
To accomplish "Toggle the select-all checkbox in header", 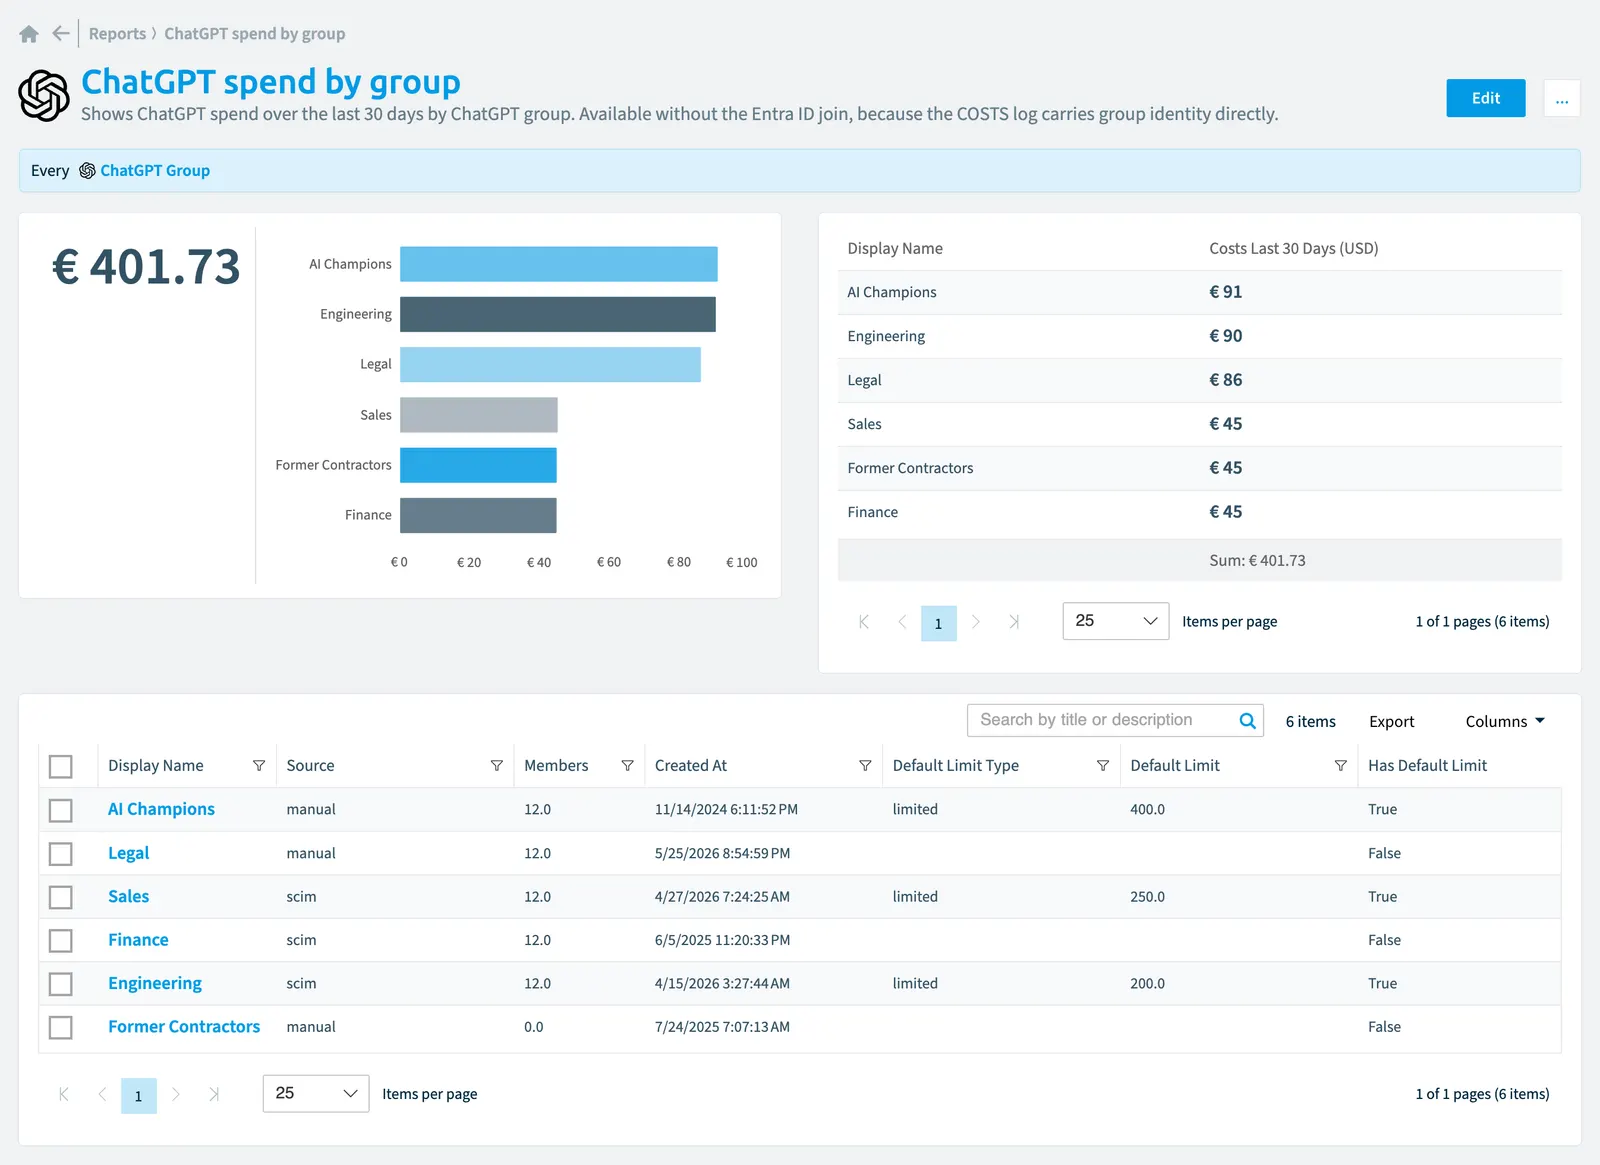I will point(61,767).
